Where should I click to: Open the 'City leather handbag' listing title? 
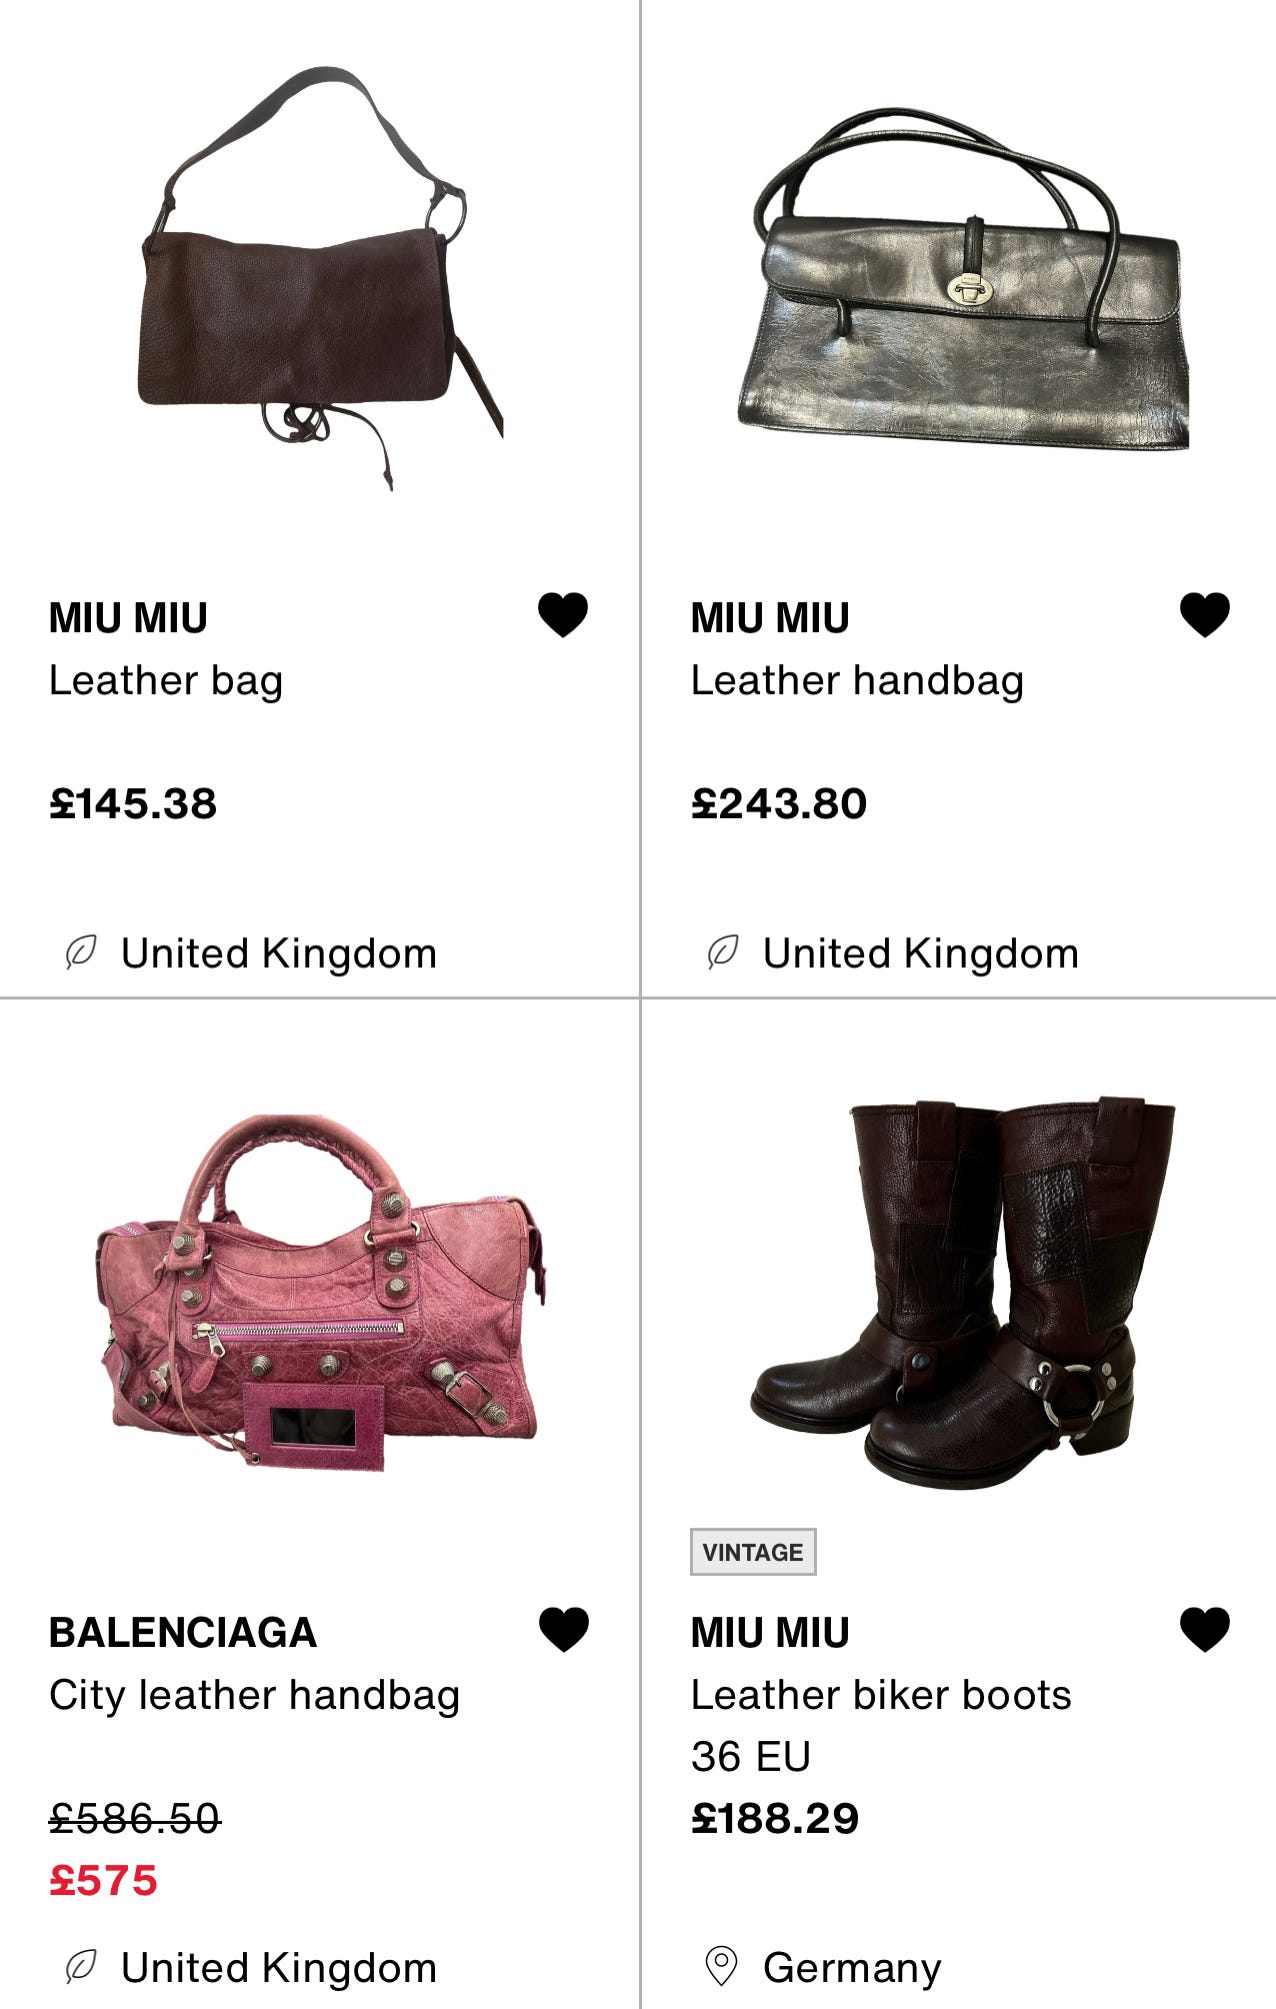pyautogui.click(x=255, y=1696)
